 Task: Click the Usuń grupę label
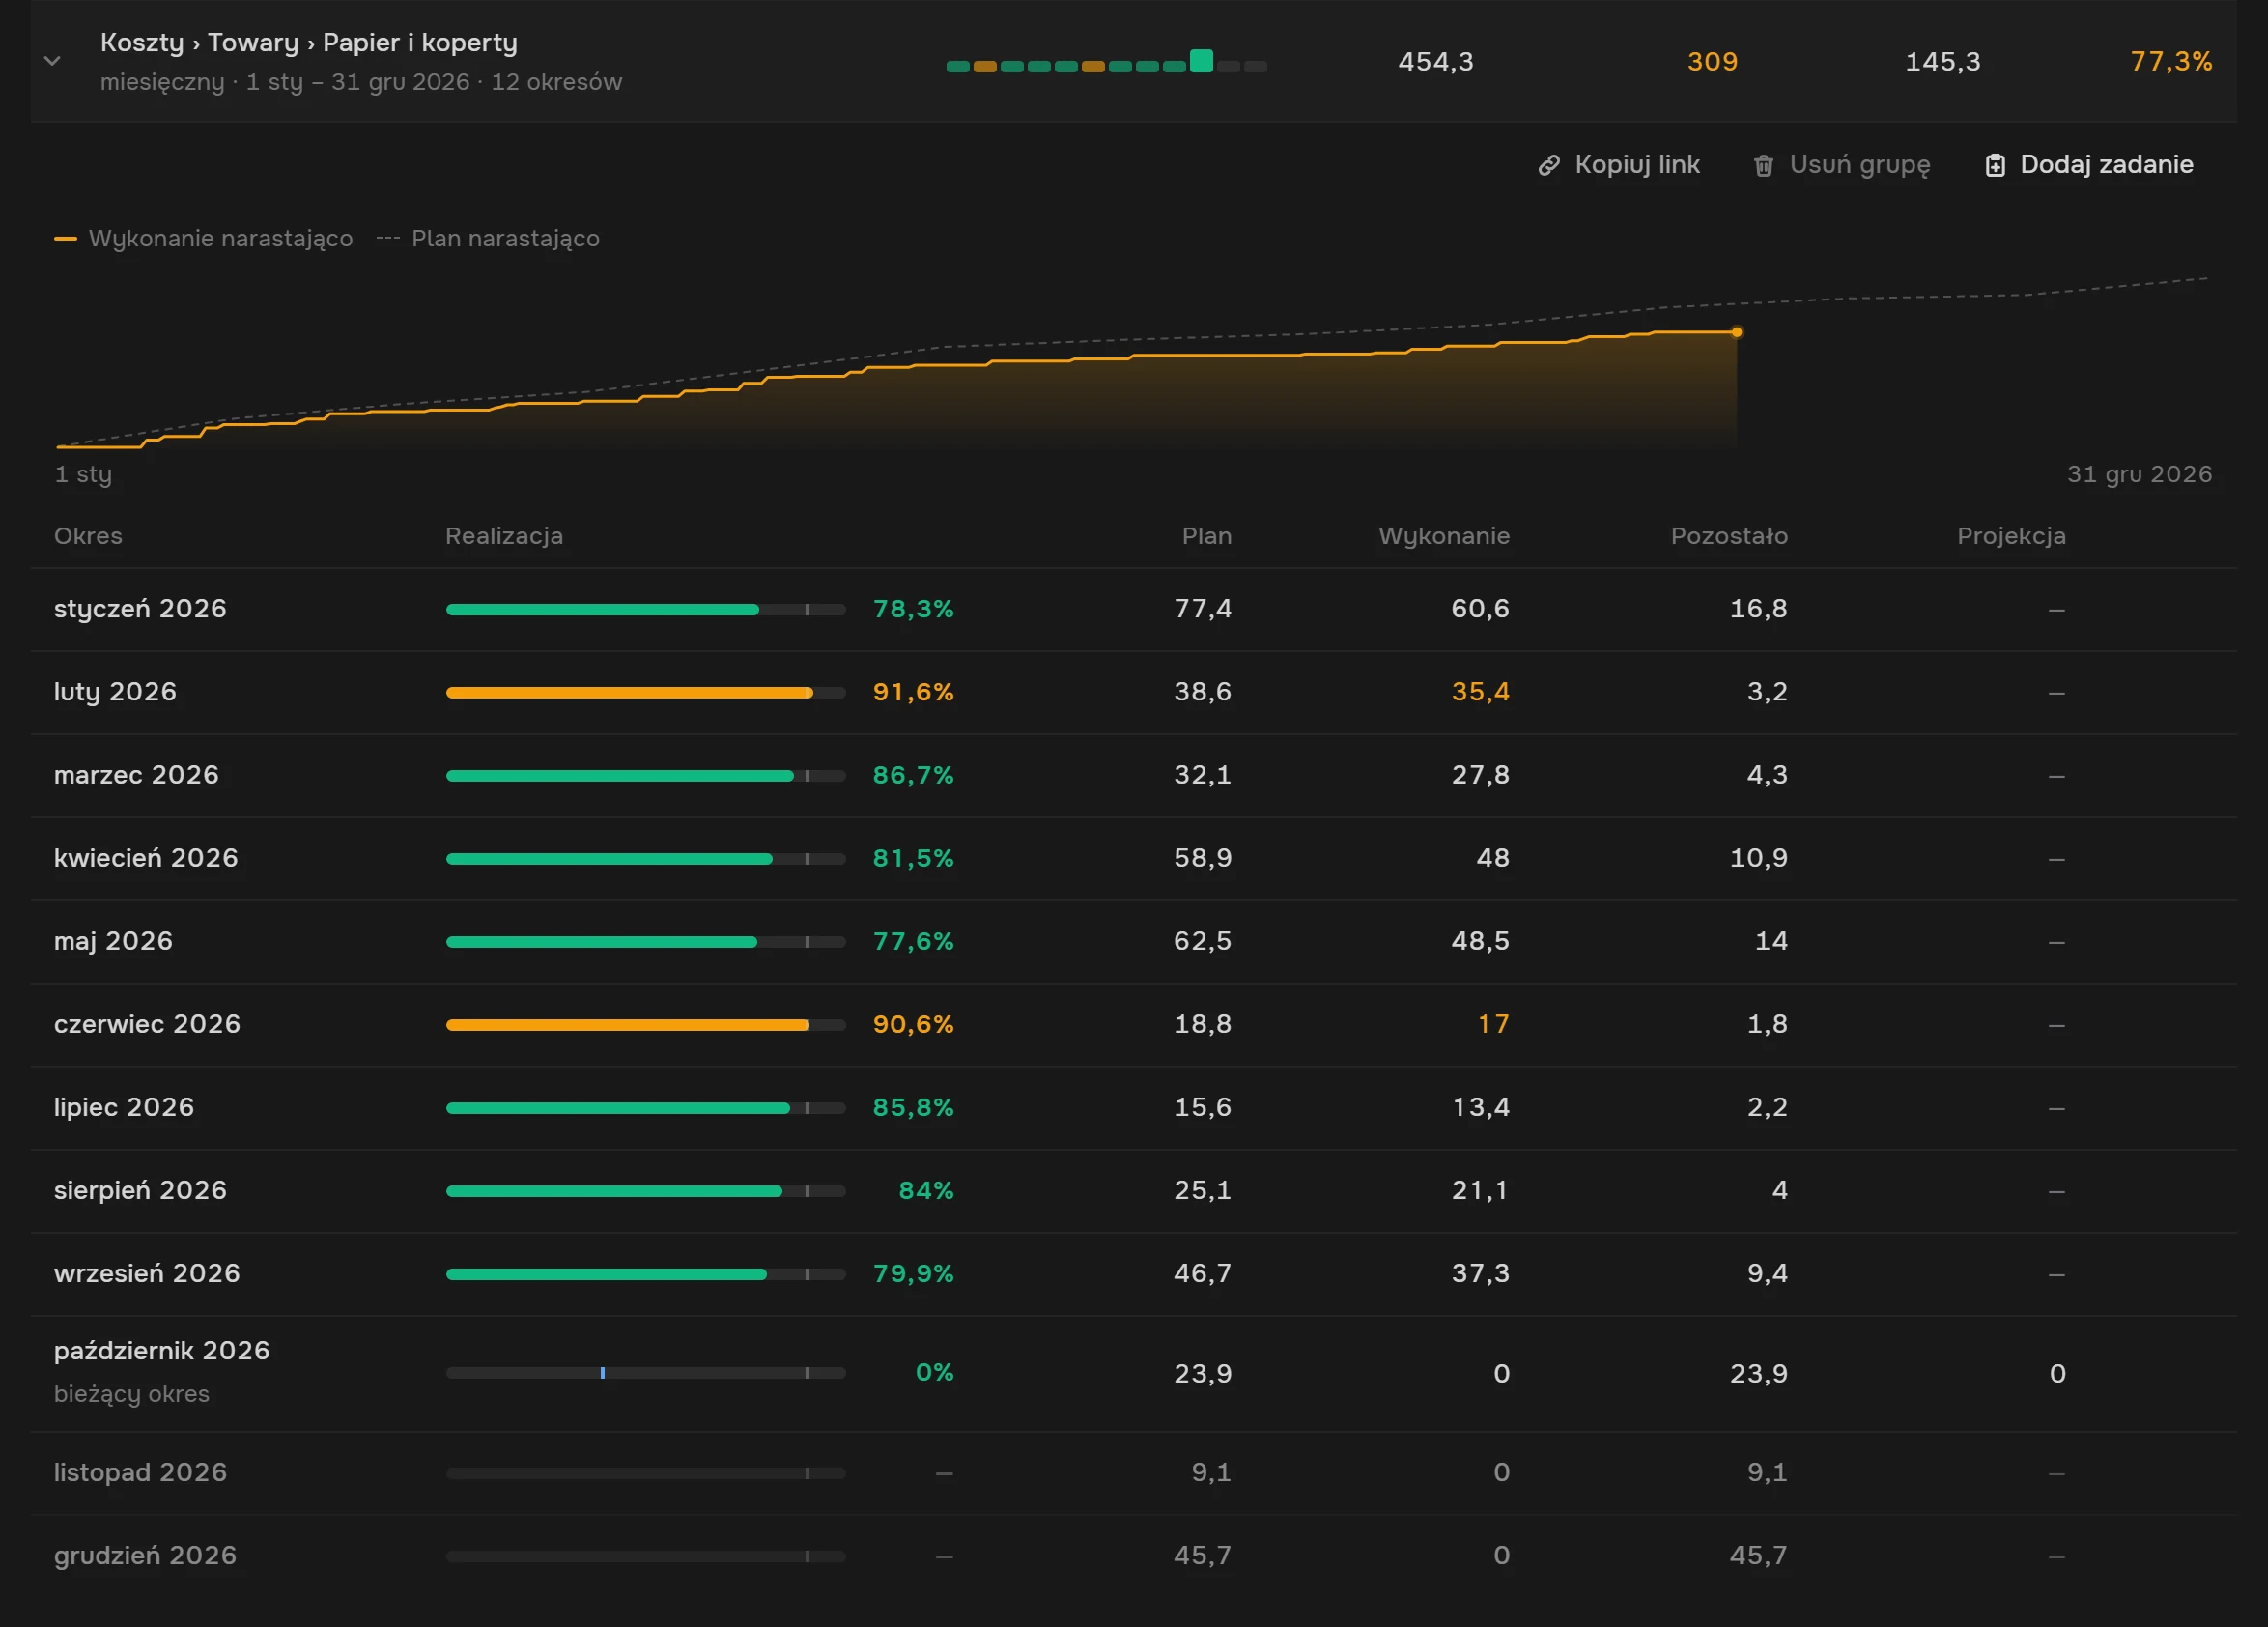click(1860, 164)
